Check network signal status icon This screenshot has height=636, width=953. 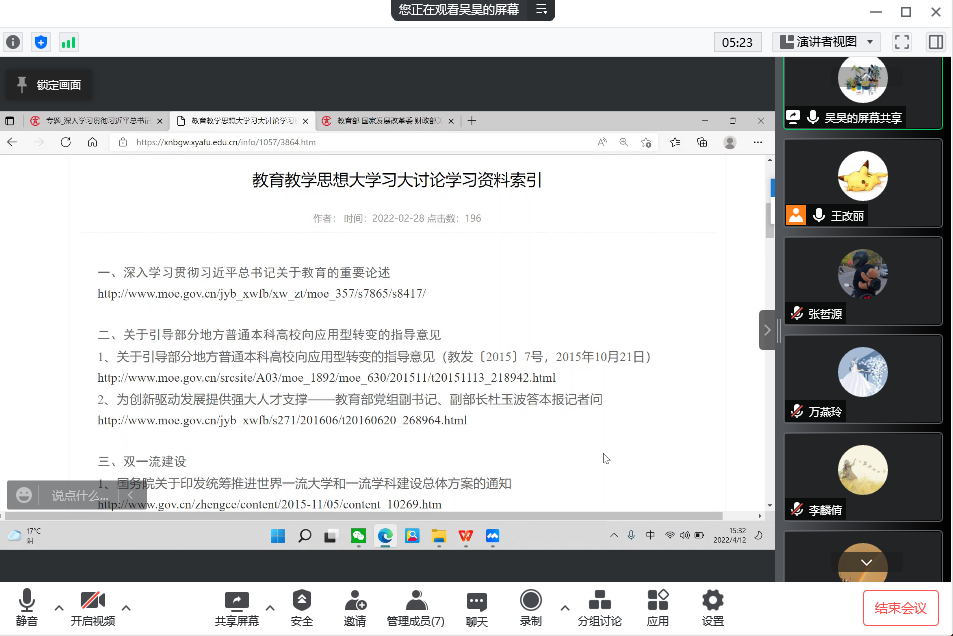[x=68, y=42]
